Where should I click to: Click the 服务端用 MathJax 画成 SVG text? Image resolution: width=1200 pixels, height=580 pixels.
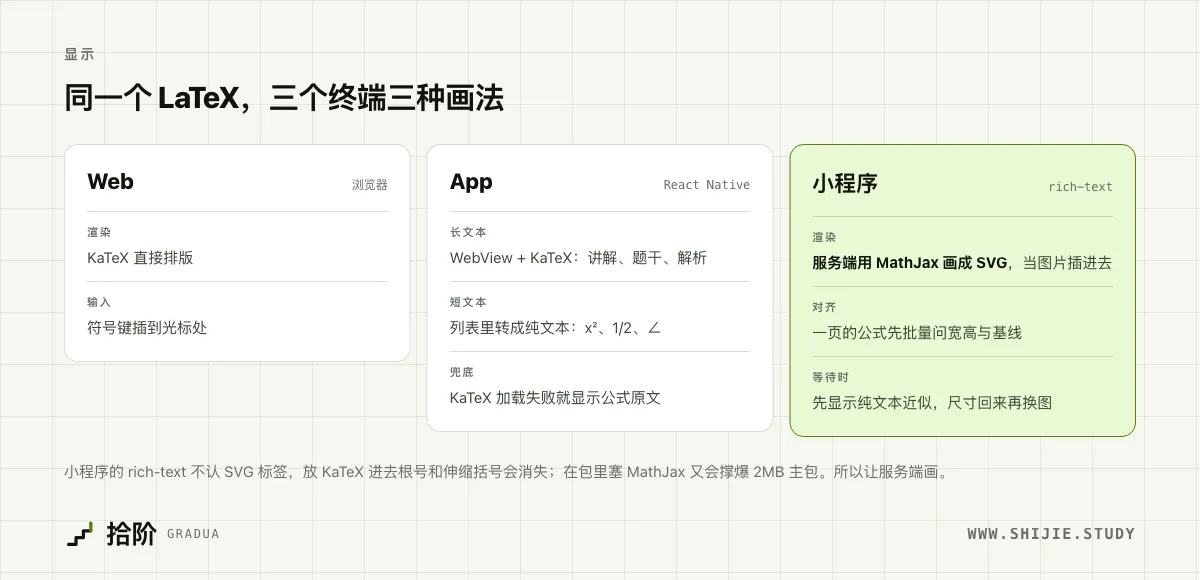point(909,263)
